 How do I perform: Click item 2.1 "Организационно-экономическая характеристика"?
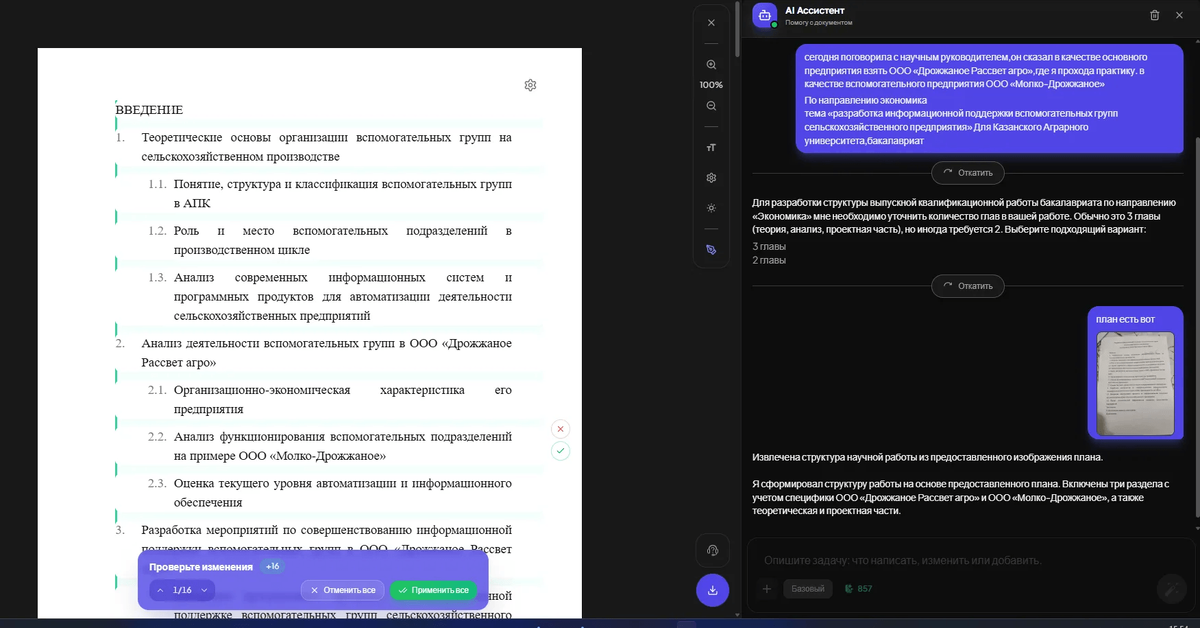tap(342, 399)
